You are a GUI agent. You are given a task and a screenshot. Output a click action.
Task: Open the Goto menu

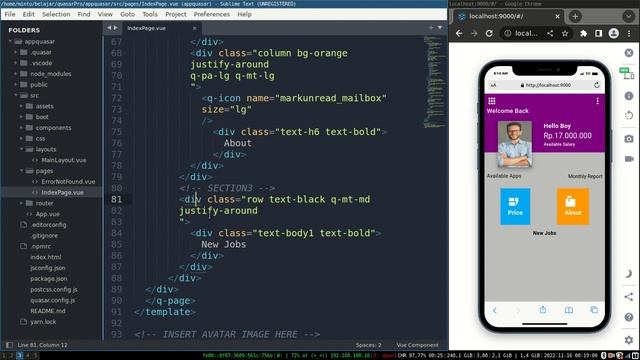coord(127,14)
